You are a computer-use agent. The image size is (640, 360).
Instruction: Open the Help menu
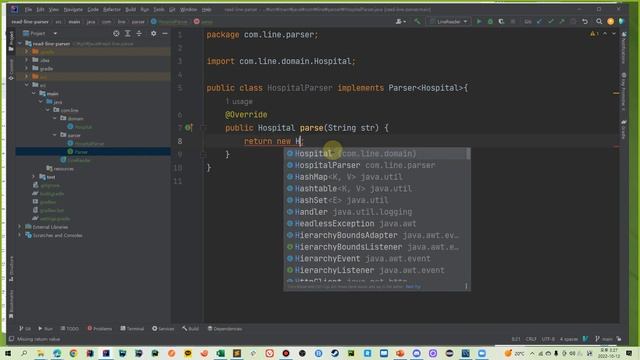tap(207, 9)
